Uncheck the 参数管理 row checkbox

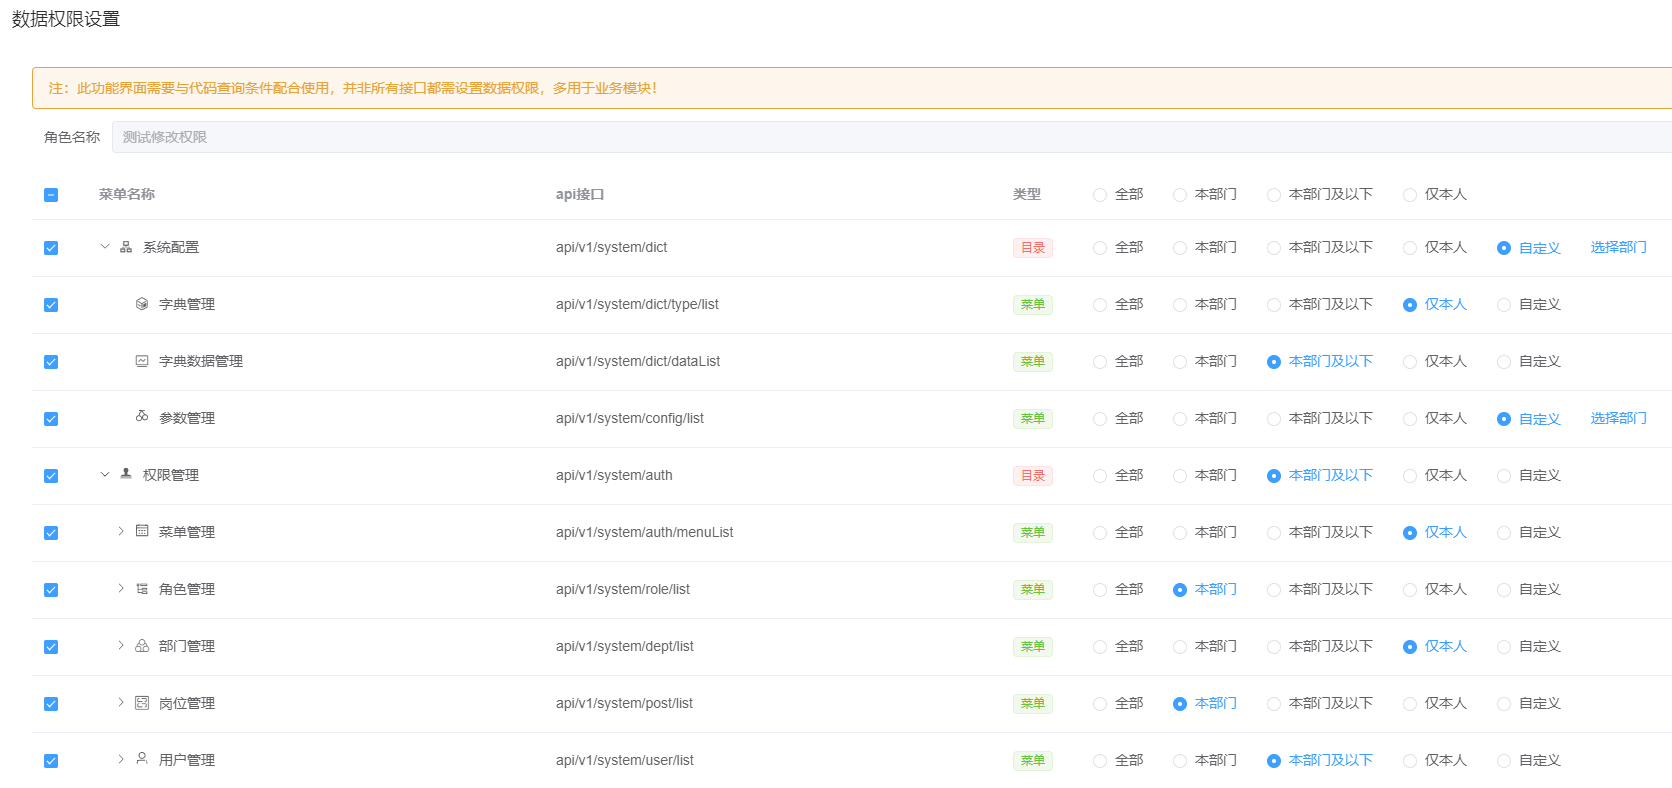[51, 419]
